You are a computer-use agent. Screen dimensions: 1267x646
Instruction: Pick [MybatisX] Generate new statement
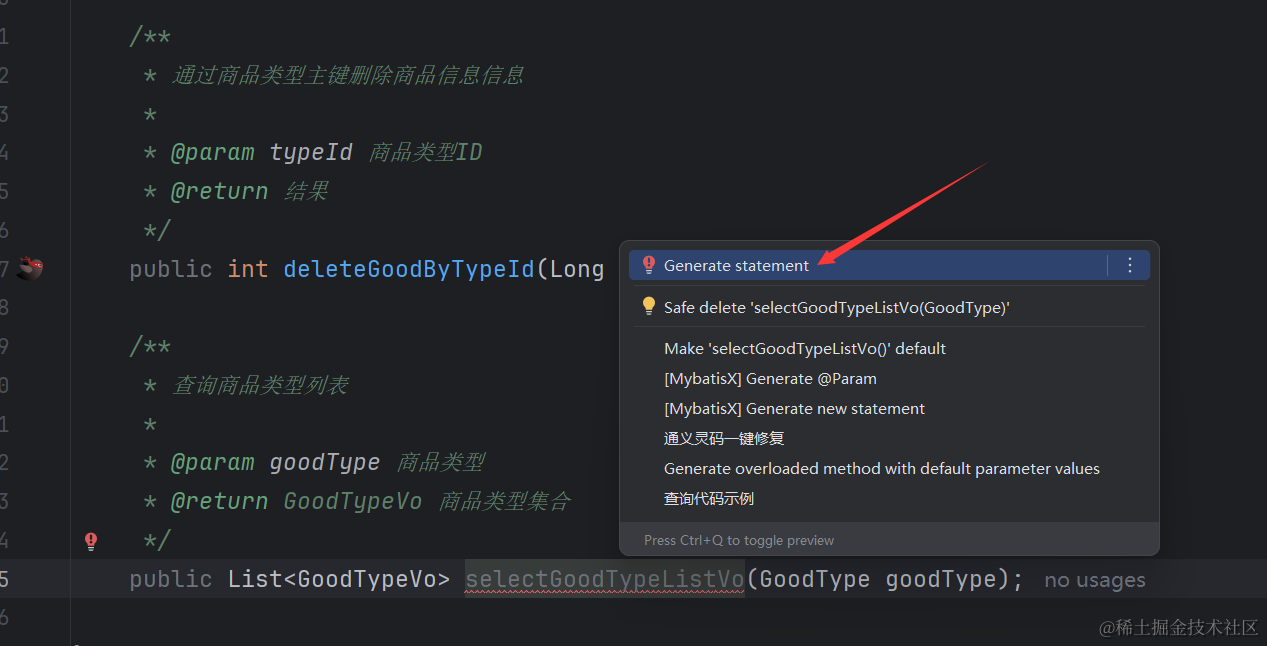794,409
